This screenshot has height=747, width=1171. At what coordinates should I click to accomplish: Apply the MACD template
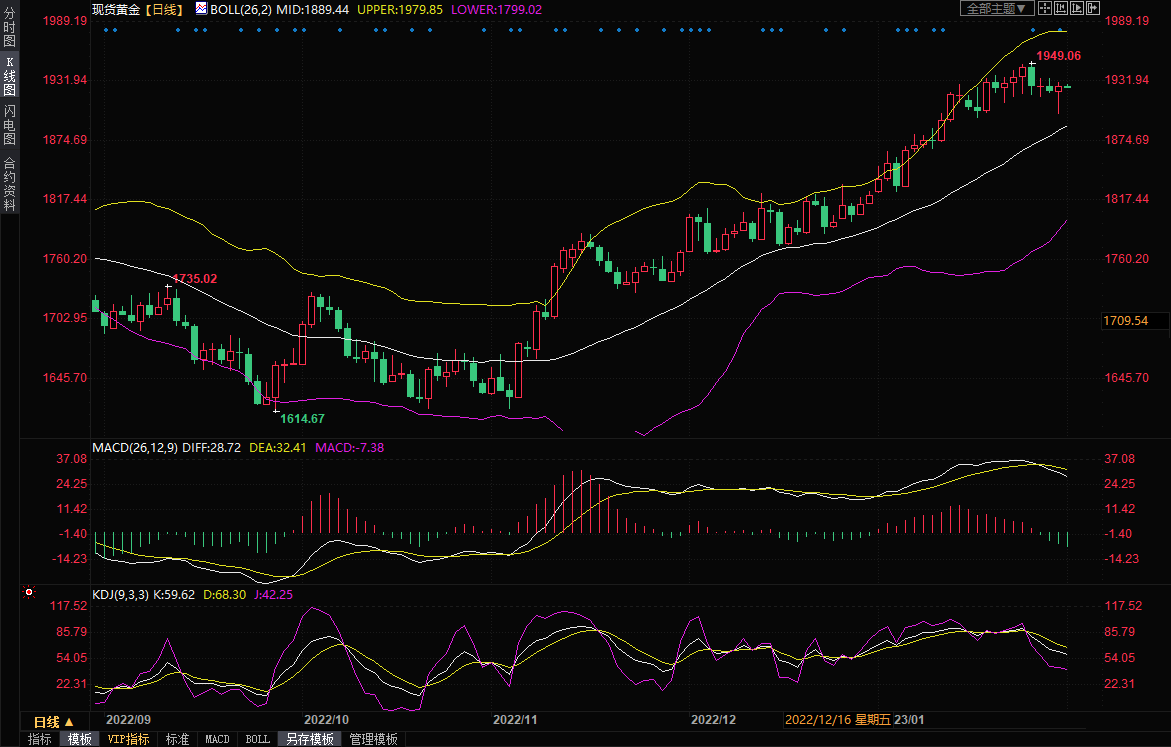(217, 739)
